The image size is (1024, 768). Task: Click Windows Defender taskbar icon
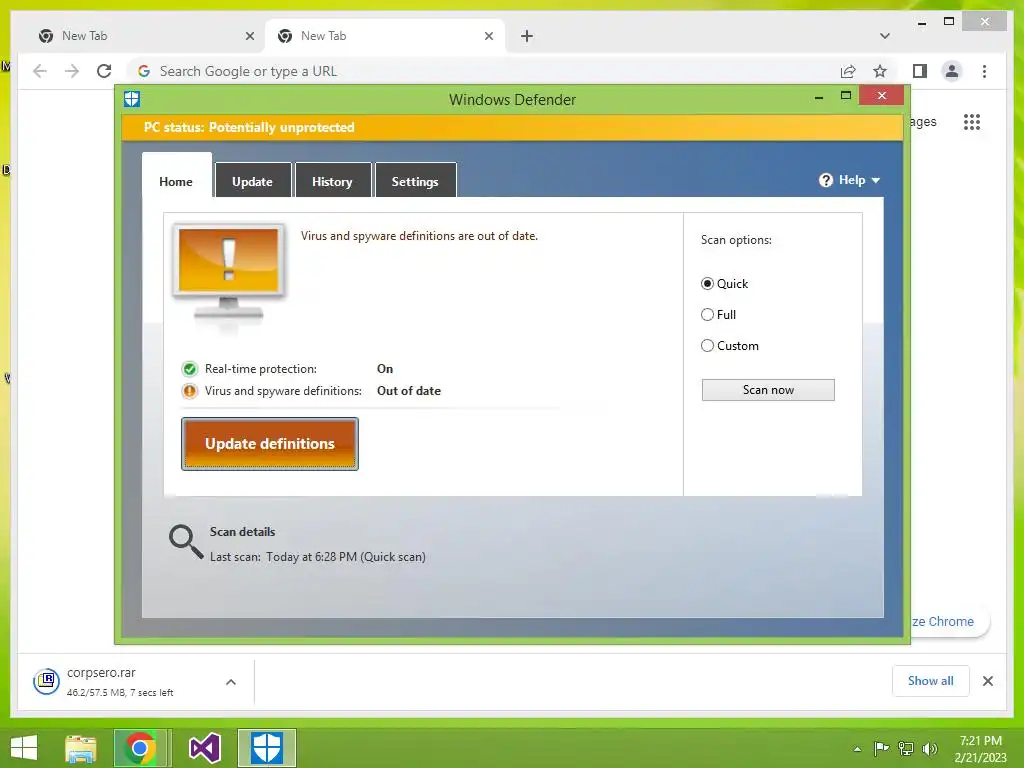tap(267, 748)
